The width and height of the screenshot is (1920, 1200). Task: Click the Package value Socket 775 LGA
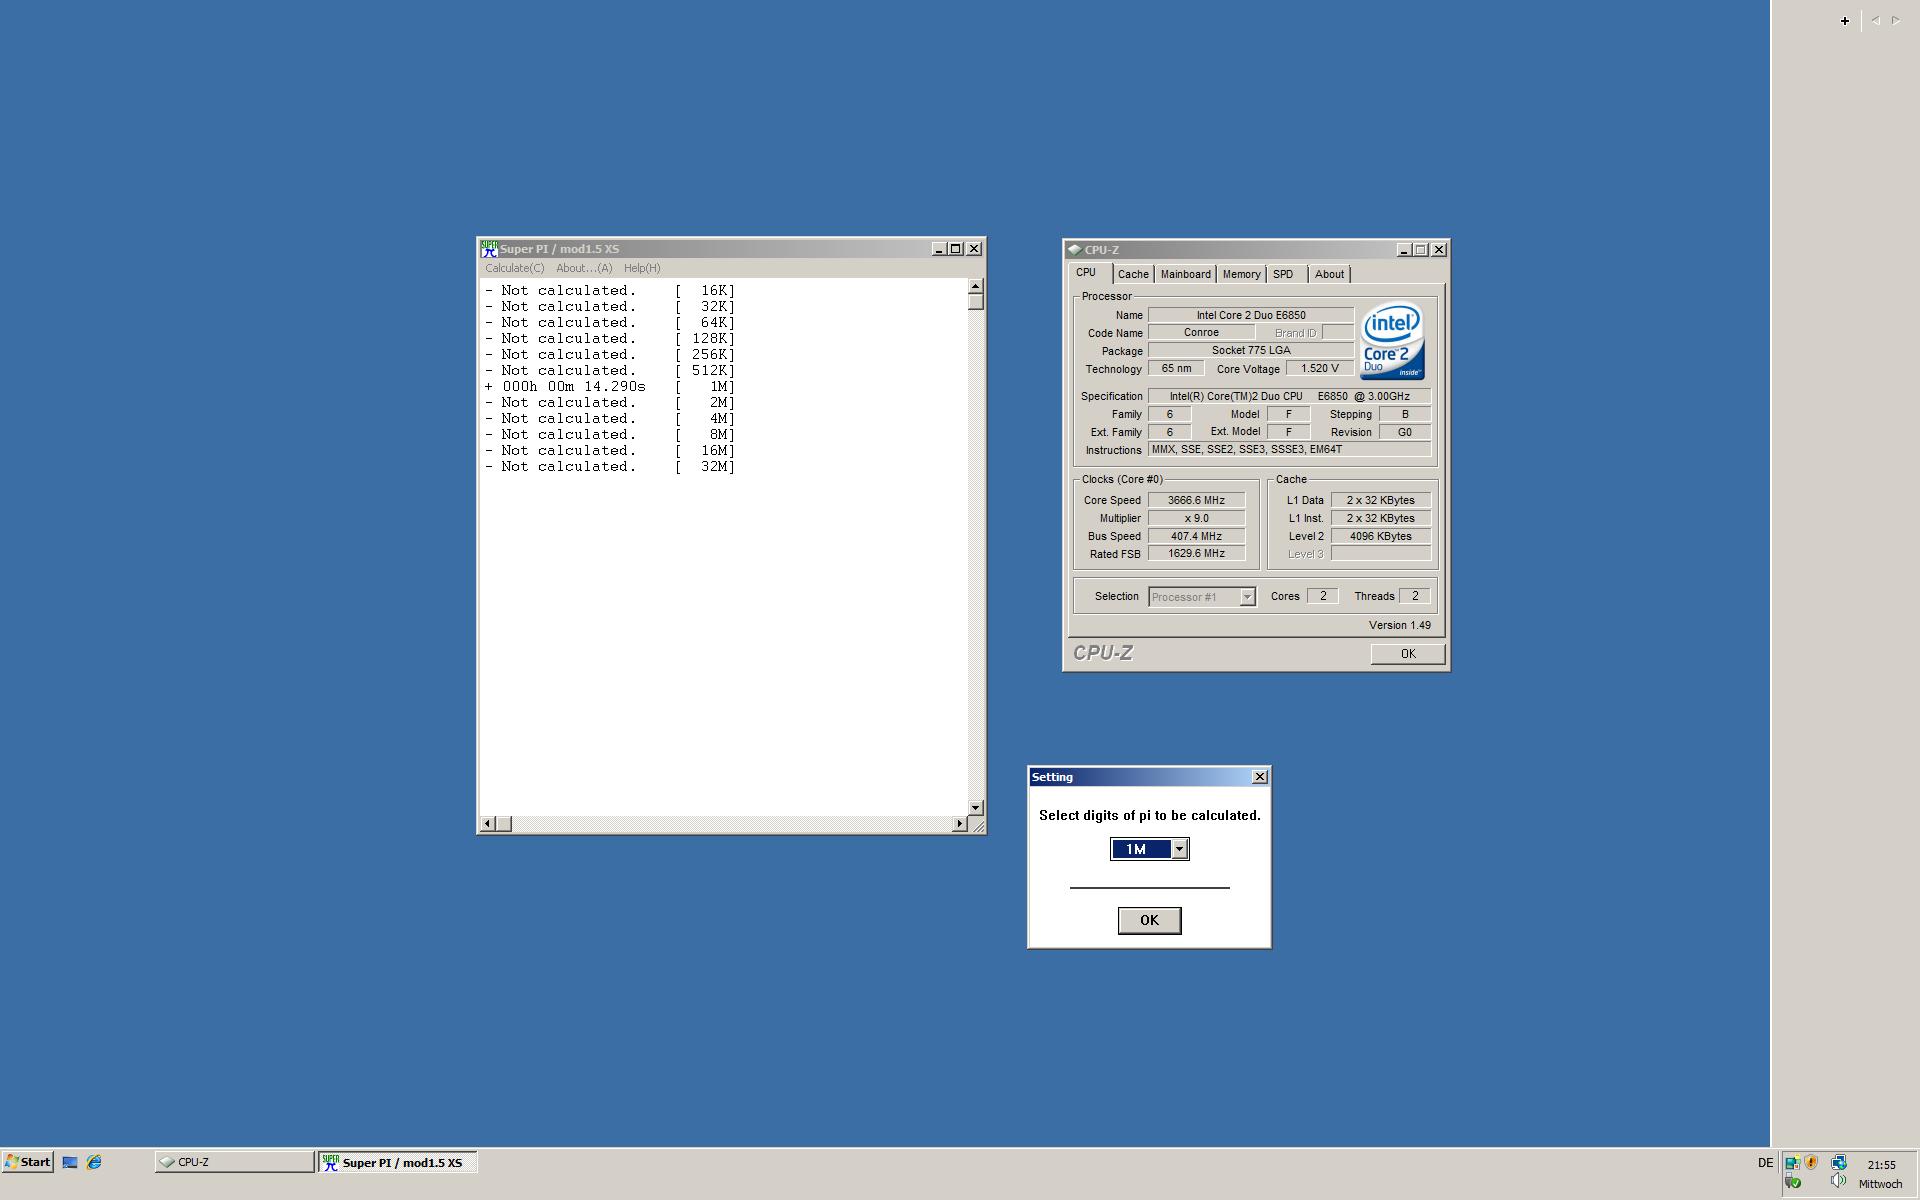1251,350
